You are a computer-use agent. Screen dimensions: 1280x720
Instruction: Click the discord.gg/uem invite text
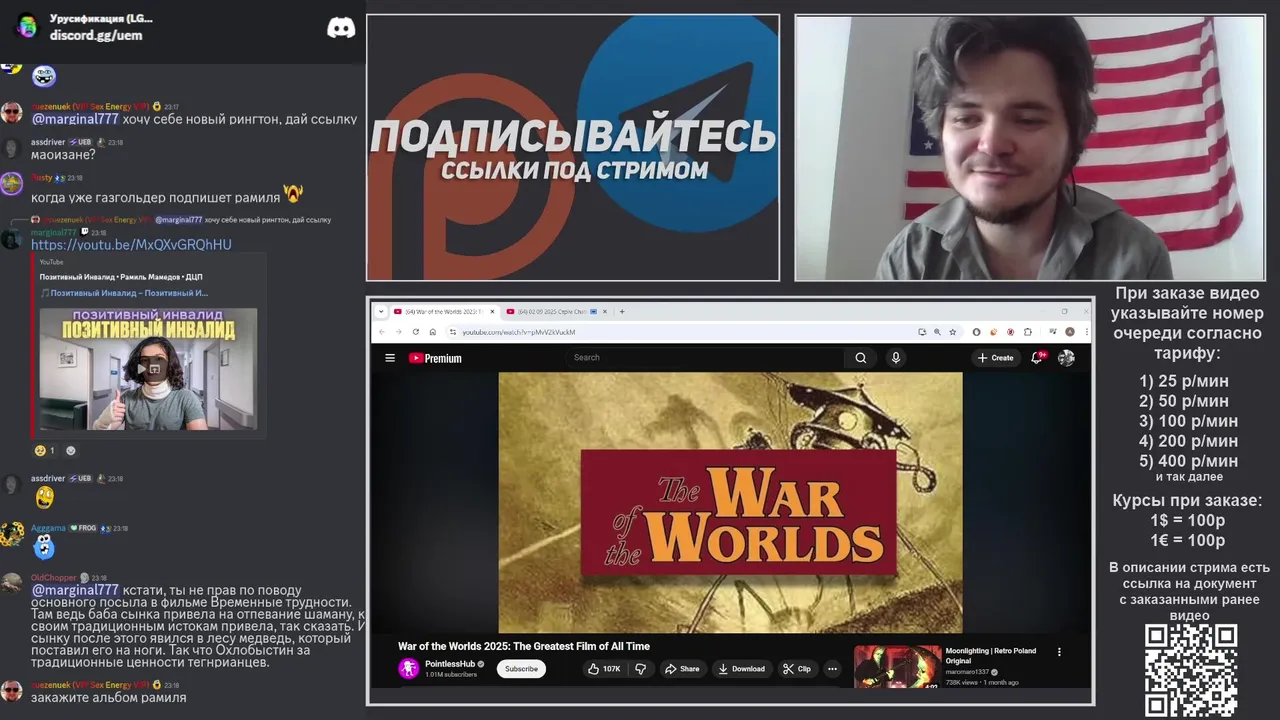tap(96, 35)
